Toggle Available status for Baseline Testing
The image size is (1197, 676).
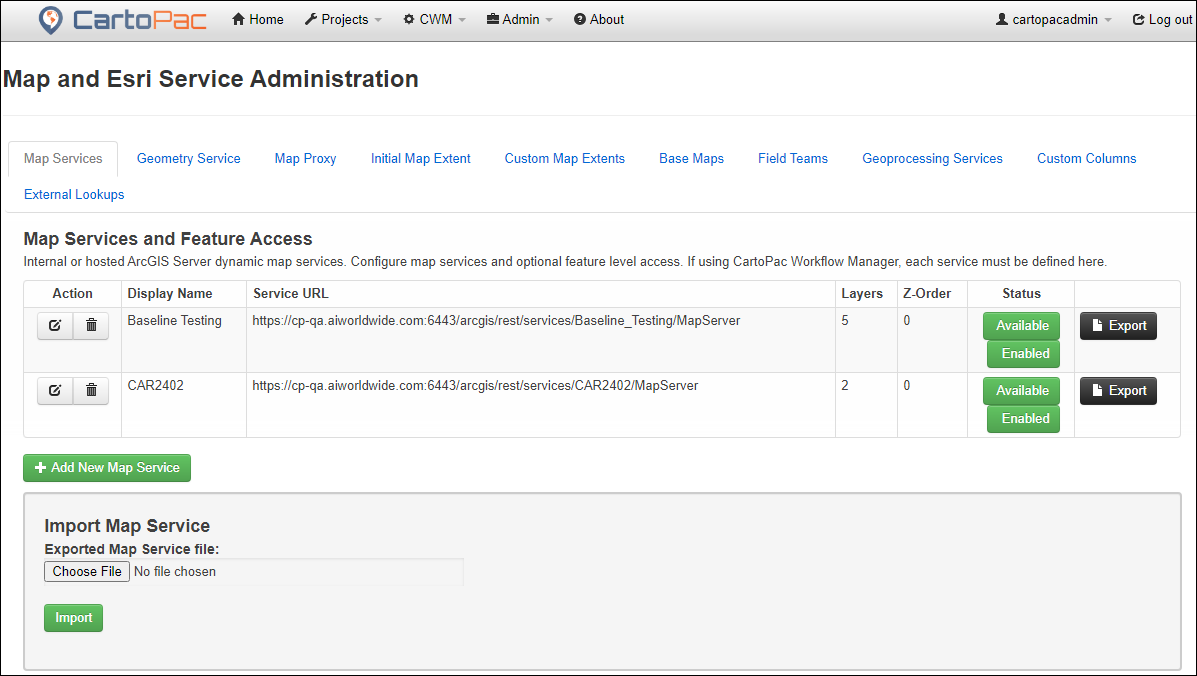click(1021, 326)
